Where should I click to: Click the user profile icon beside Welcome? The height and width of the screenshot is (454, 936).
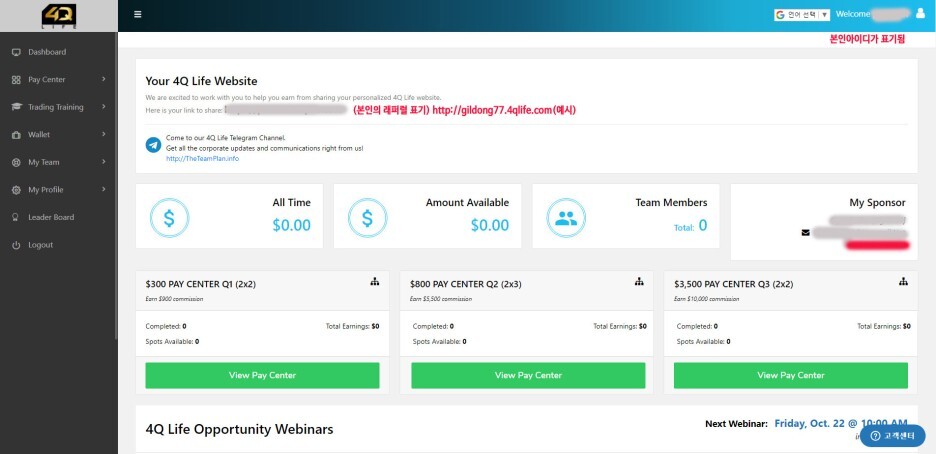point(920,14)
